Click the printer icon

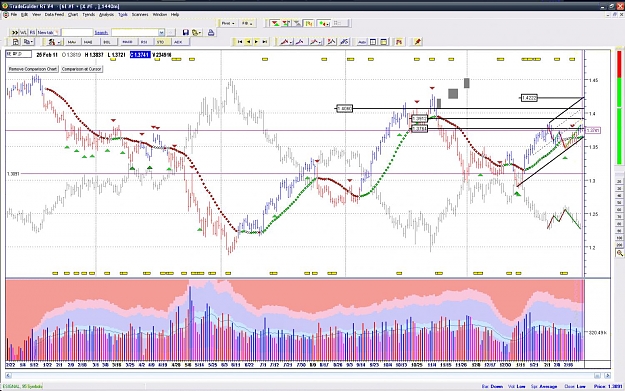click(211, 33)
